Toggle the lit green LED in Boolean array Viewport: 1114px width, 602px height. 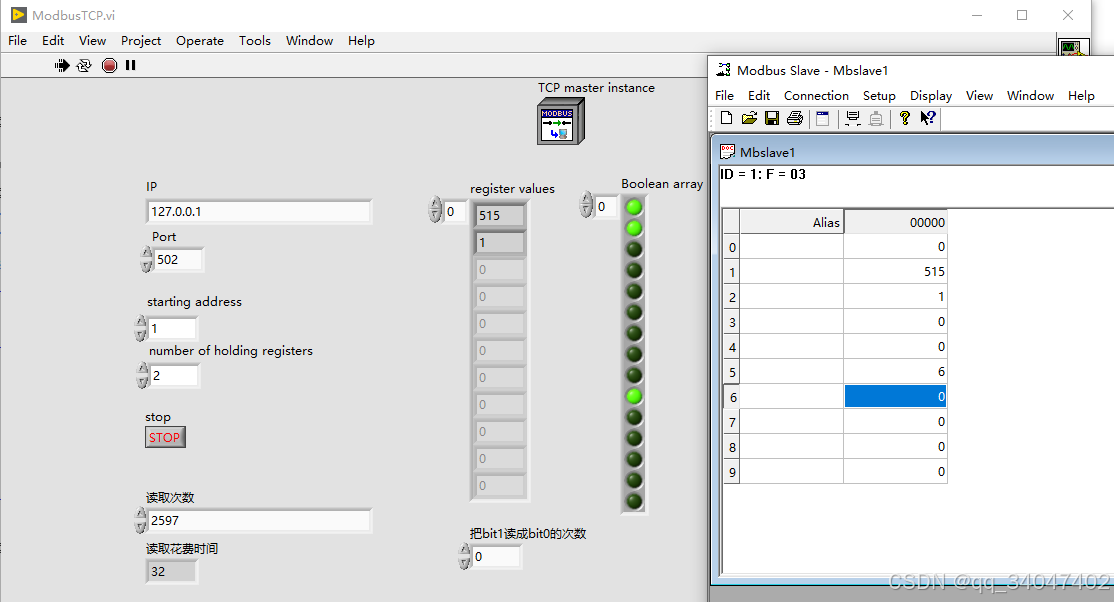coord(634,396)
